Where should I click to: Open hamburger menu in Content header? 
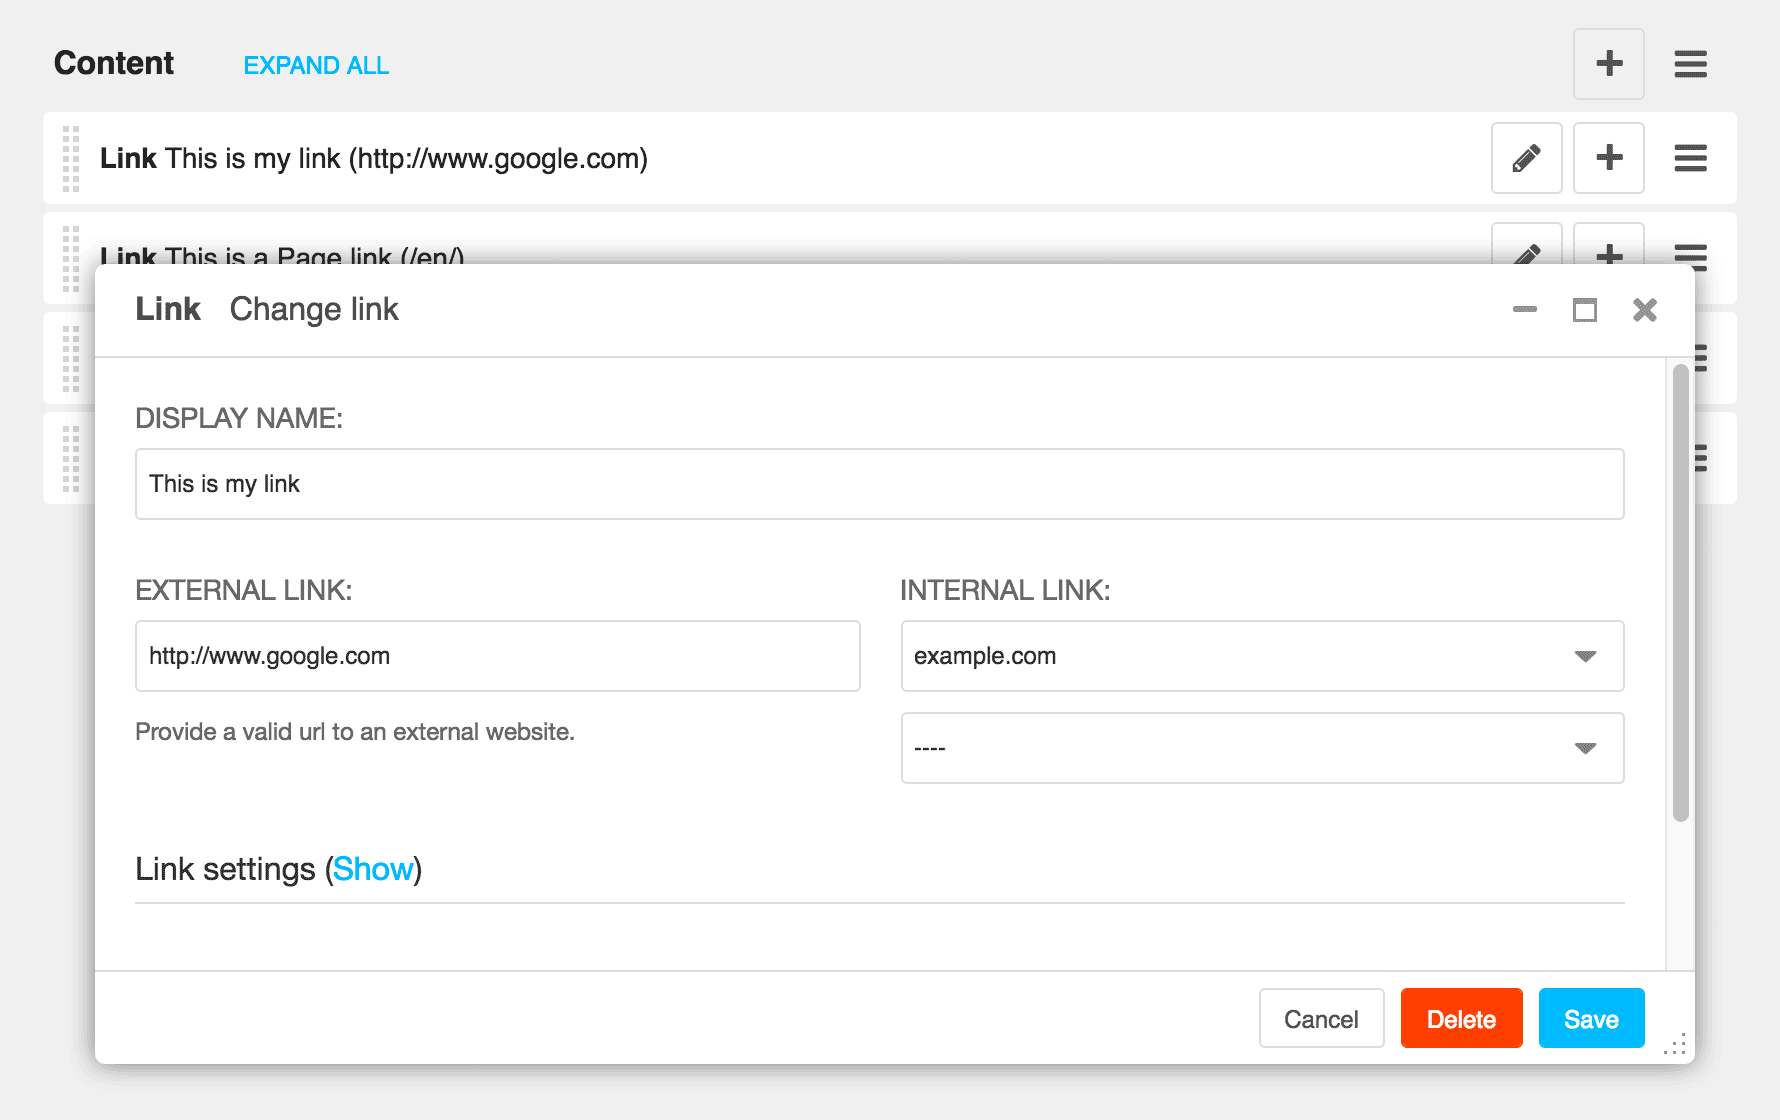1690,64
